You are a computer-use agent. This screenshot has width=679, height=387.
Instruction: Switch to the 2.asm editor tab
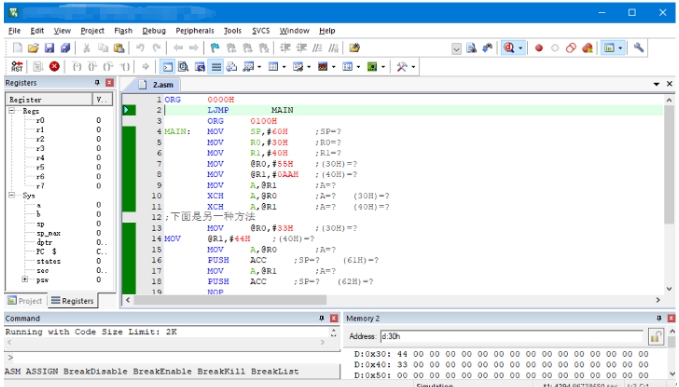157,85
